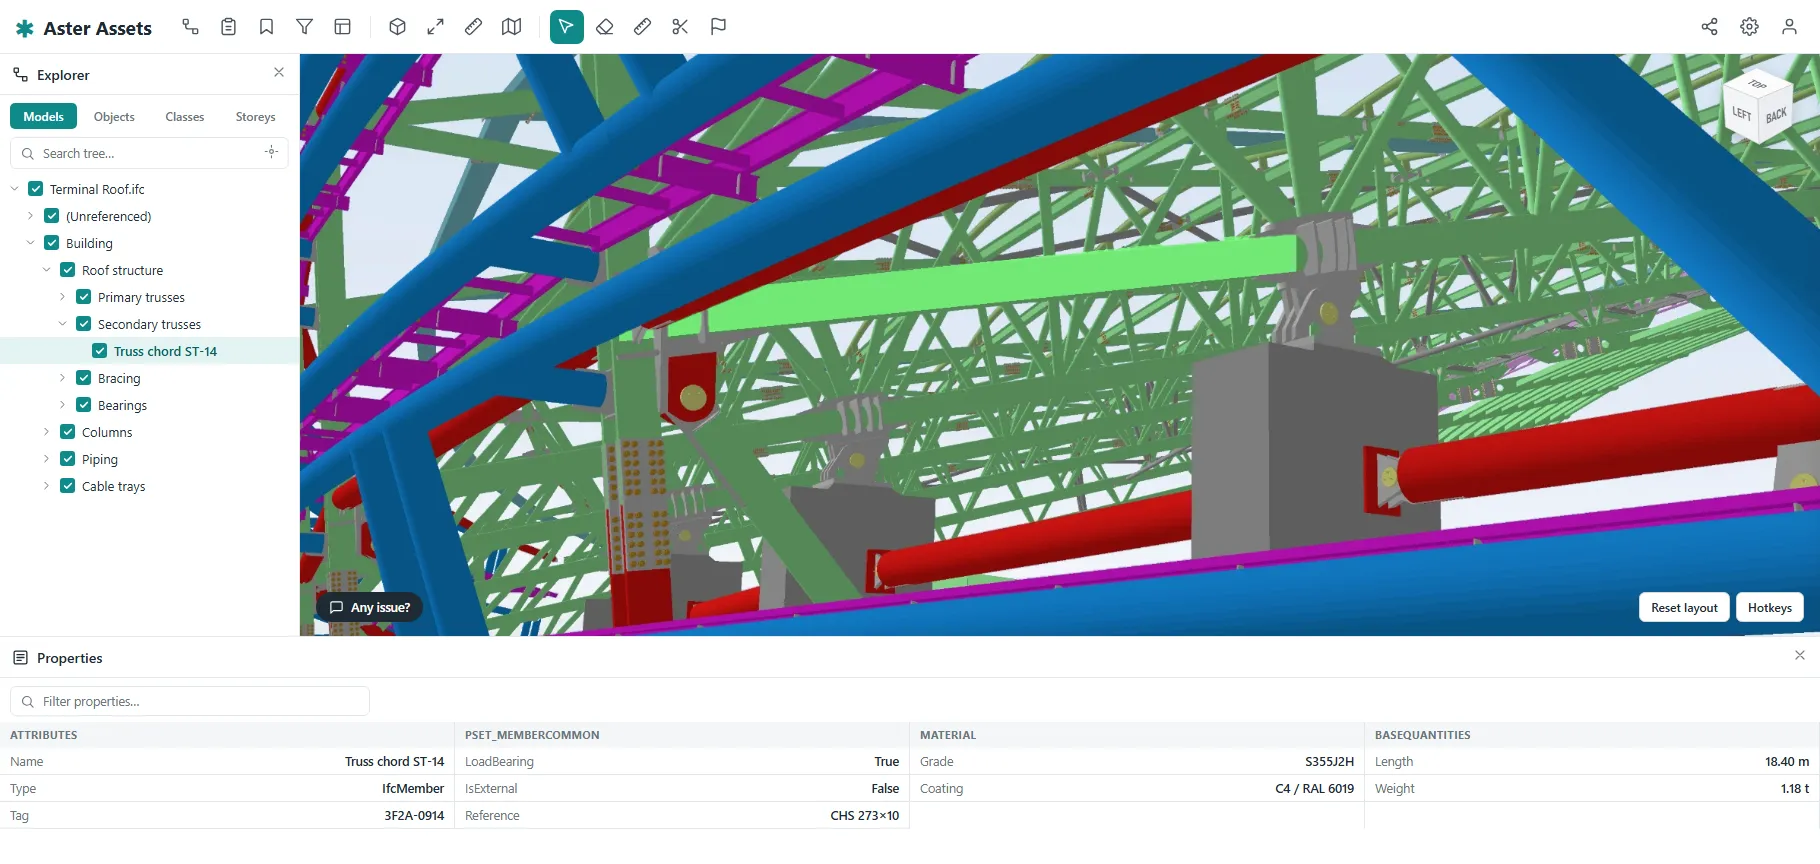Click the Any issue? feedback button

click(369, 607)
